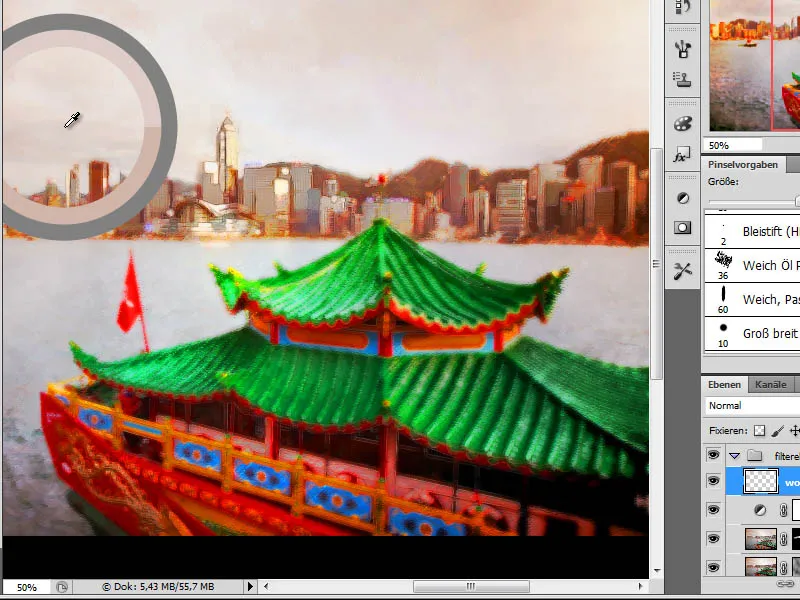Image resolution: width=800 pixels, height=600 pixels.
Task: Switch to the Kanäle tab
Action: 770,385
